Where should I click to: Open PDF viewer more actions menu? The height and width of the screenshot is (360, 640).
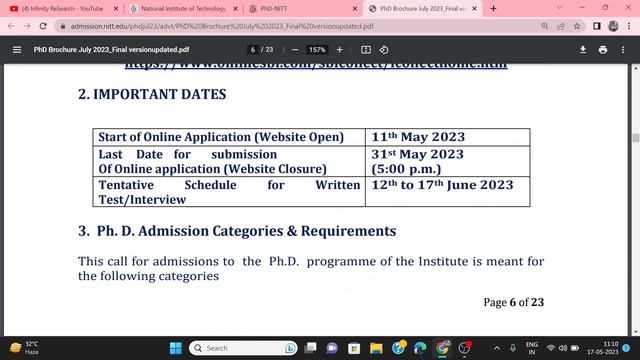pos(623,50)
